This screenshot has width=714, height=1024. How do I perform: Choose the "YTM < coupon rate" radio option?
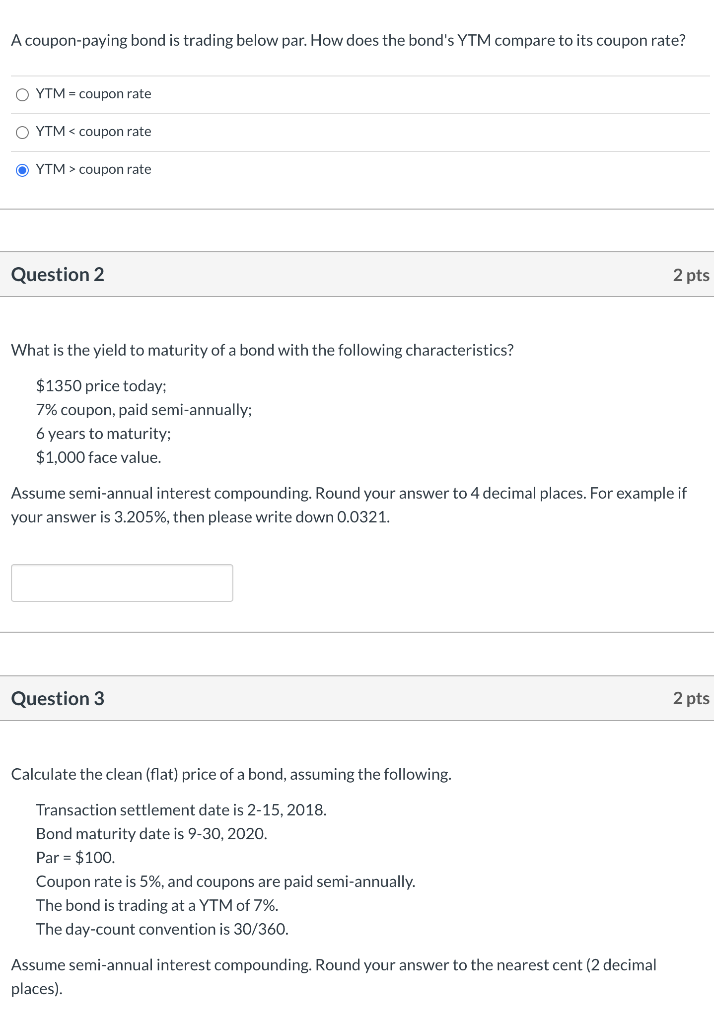point(22,132)
